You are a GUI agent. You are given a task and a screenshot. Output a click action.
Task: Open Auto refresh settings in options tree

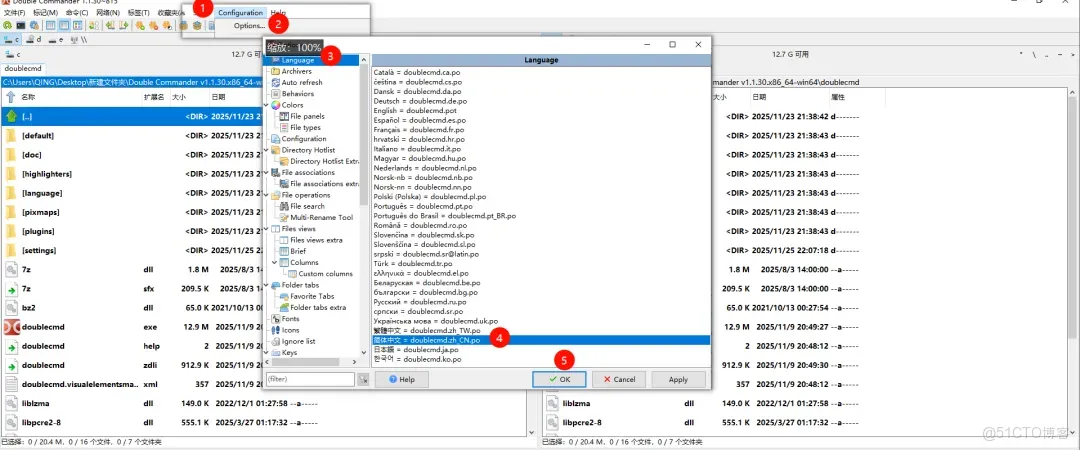pyautogui.click(x=301, y=83)
